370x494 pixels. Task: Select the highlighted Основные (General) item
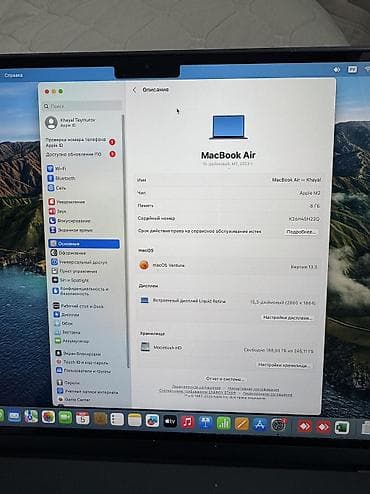tap(84, 244)
